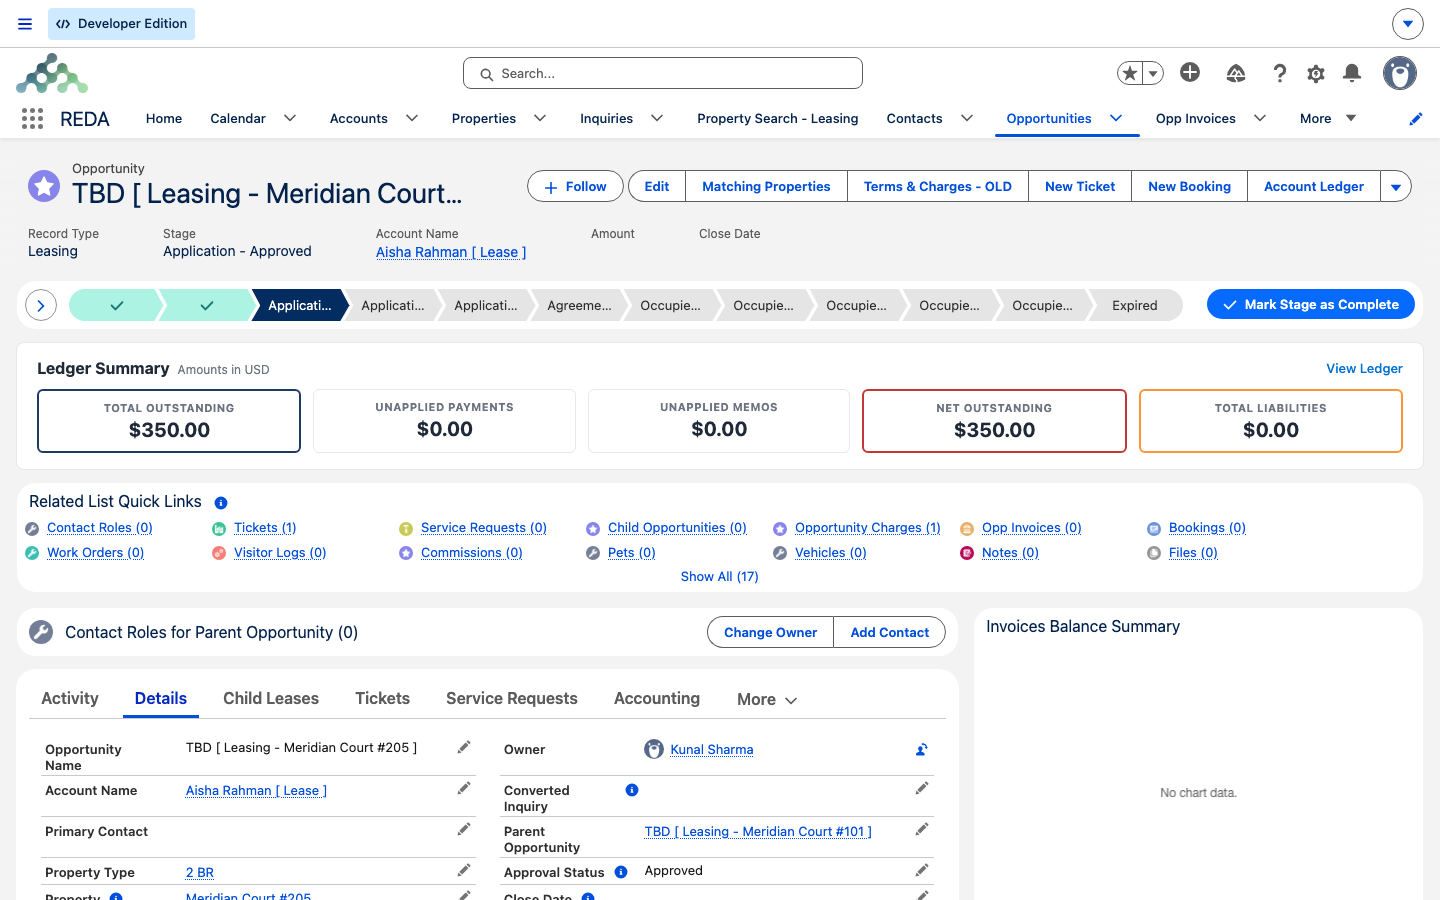Open the hamburger menu beside Developer Edition

coord(25,24)
